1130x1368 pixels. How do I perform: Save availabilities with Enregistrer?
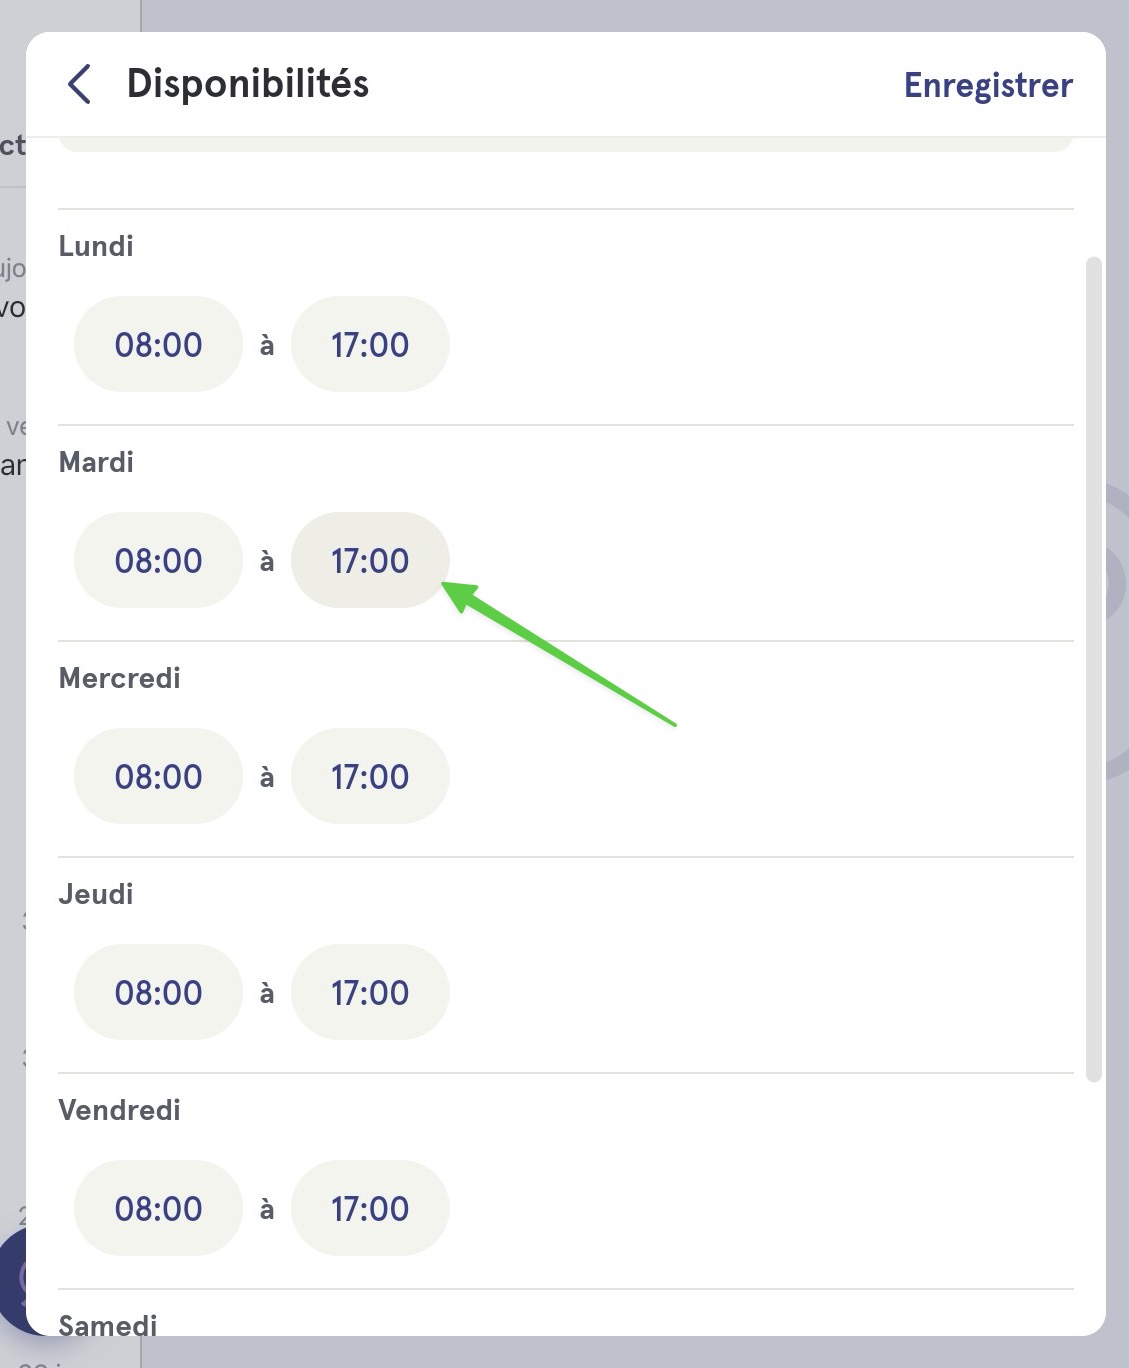click(988, 85)
